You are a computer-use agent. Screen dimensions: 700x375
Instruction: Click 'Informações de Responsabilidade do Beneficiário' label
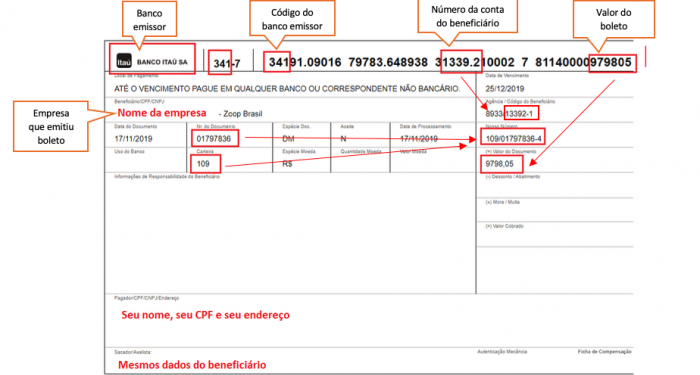[x=167, y=176]
